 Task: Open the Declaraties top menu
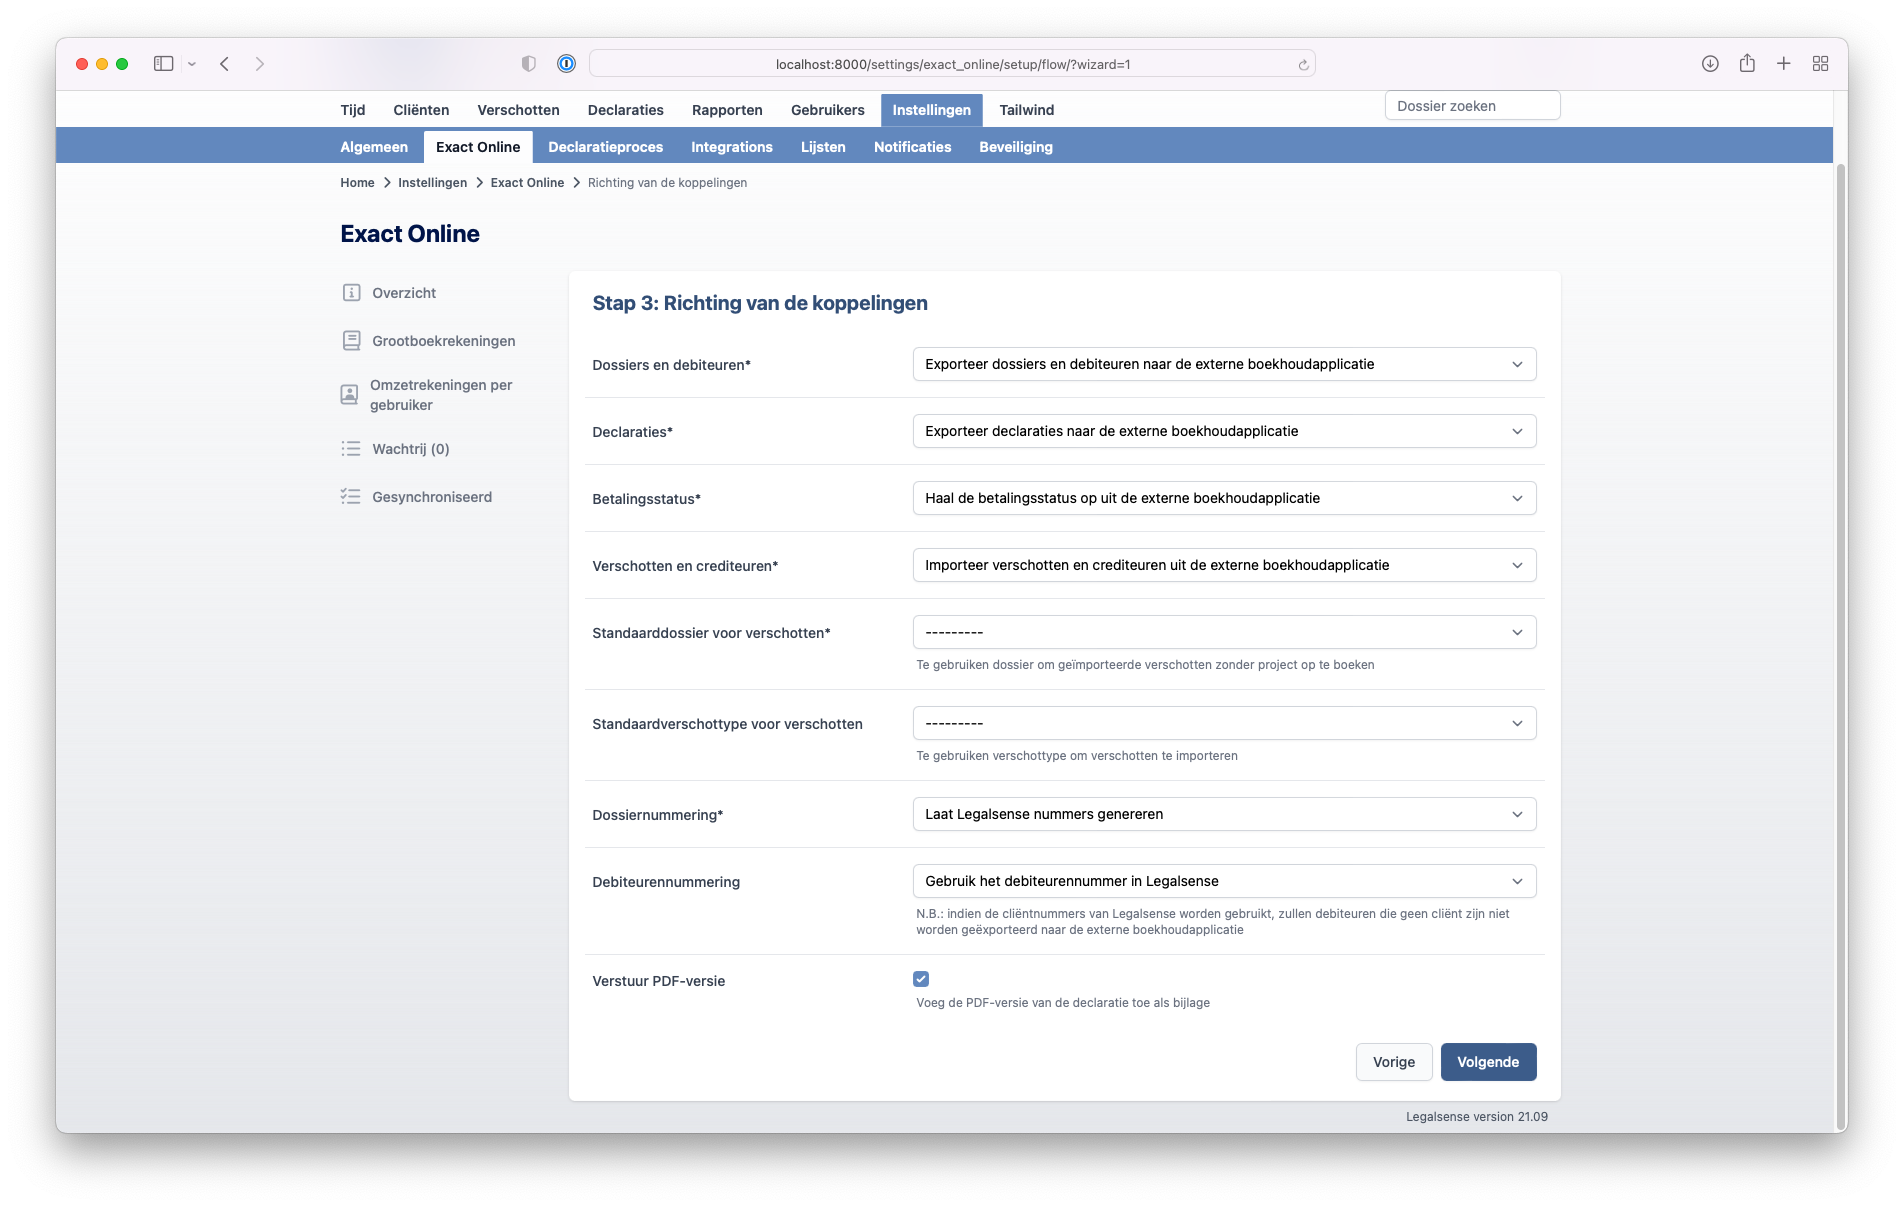pos(626,110)
